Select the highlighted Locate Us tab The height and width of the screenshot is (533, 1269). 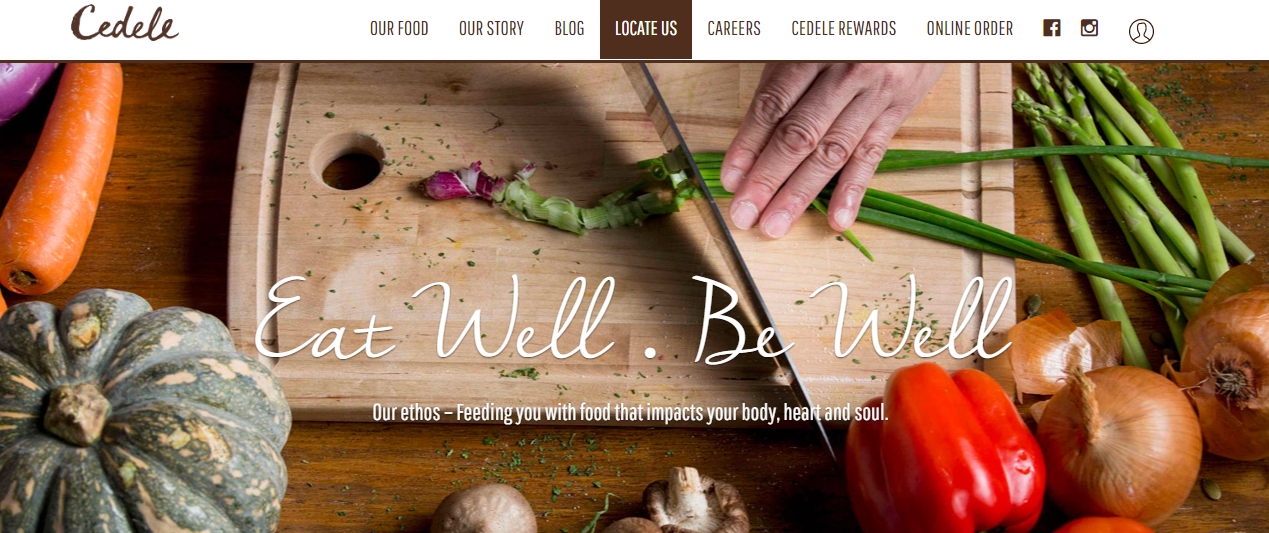point(646,29)
